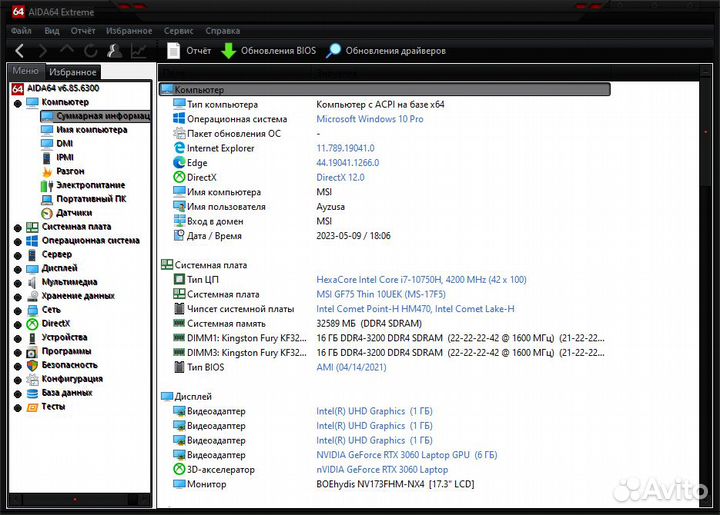Open the Отчёт menu in menu bar
720x515 pixels.
pos(83,31)
